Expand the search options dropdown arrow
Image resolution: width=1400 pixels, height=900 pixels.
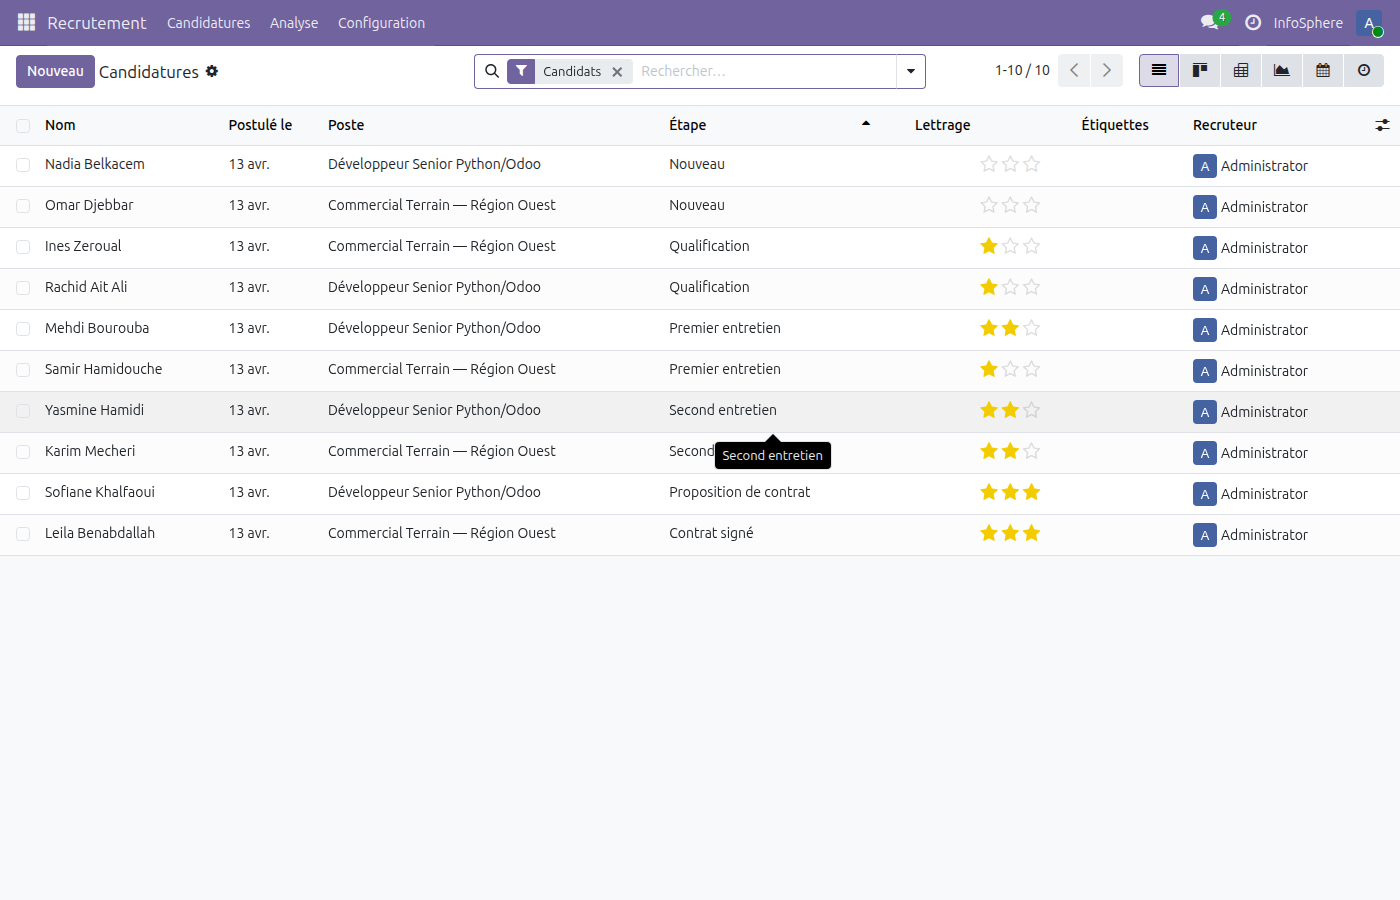point(910,71)
